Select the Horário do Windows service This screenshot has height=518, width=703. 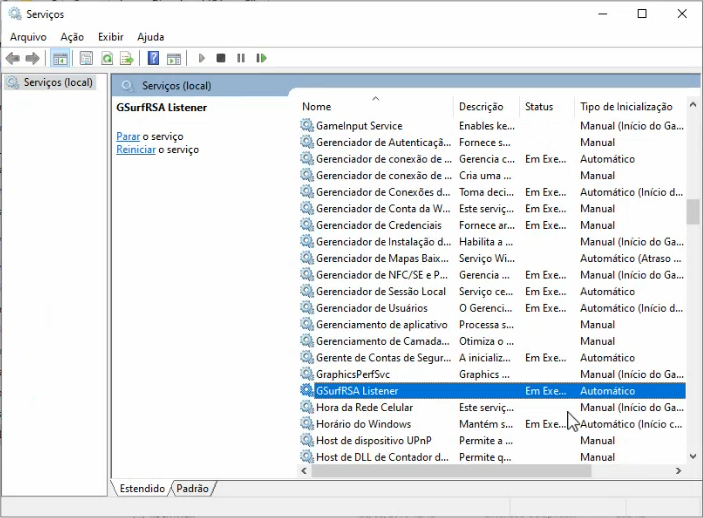[363, 424]
